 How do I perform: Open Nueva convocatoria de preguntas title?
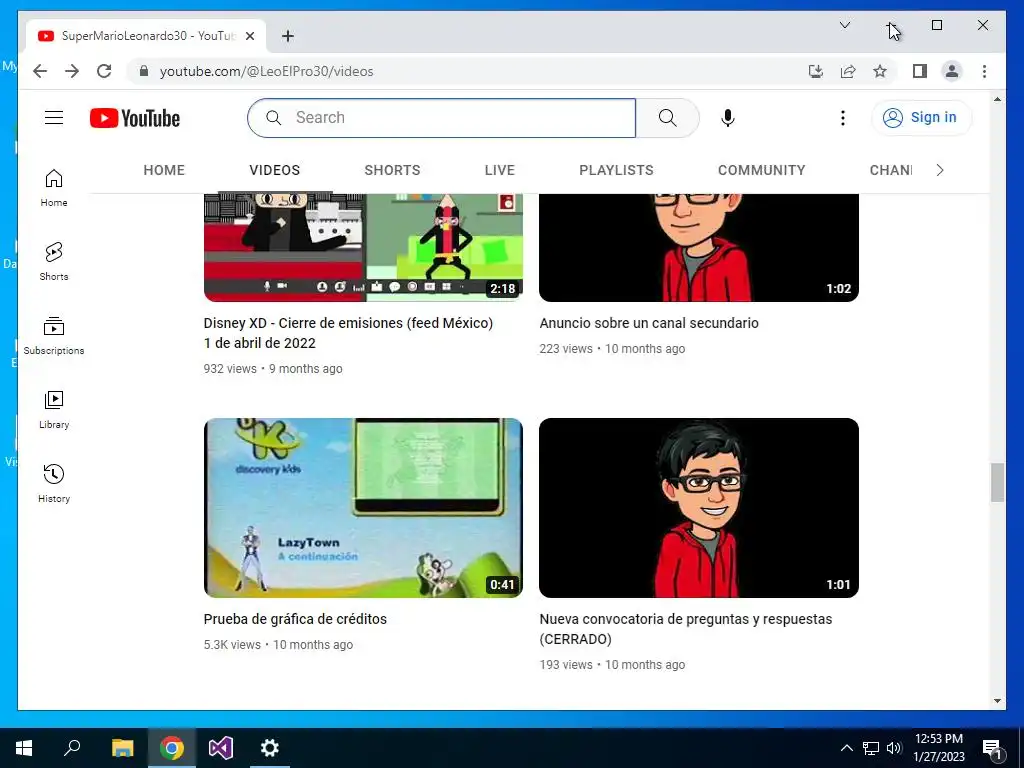pyautogui.click(x=686, y=629)
